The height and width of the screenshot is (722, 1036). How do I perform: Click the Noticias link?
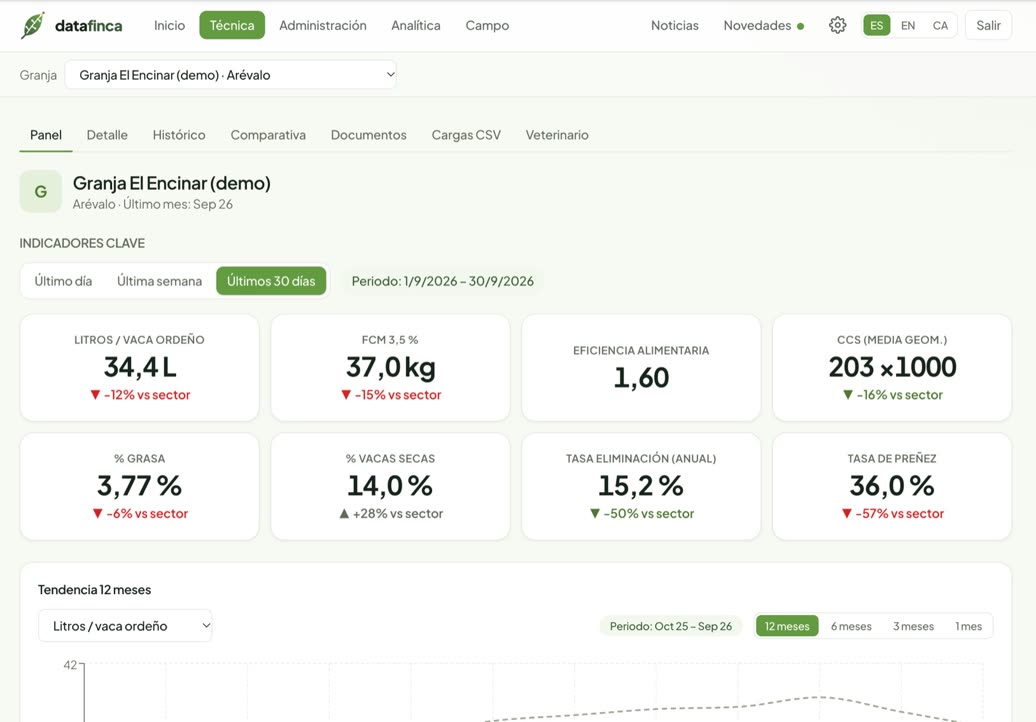click(675, 25)
